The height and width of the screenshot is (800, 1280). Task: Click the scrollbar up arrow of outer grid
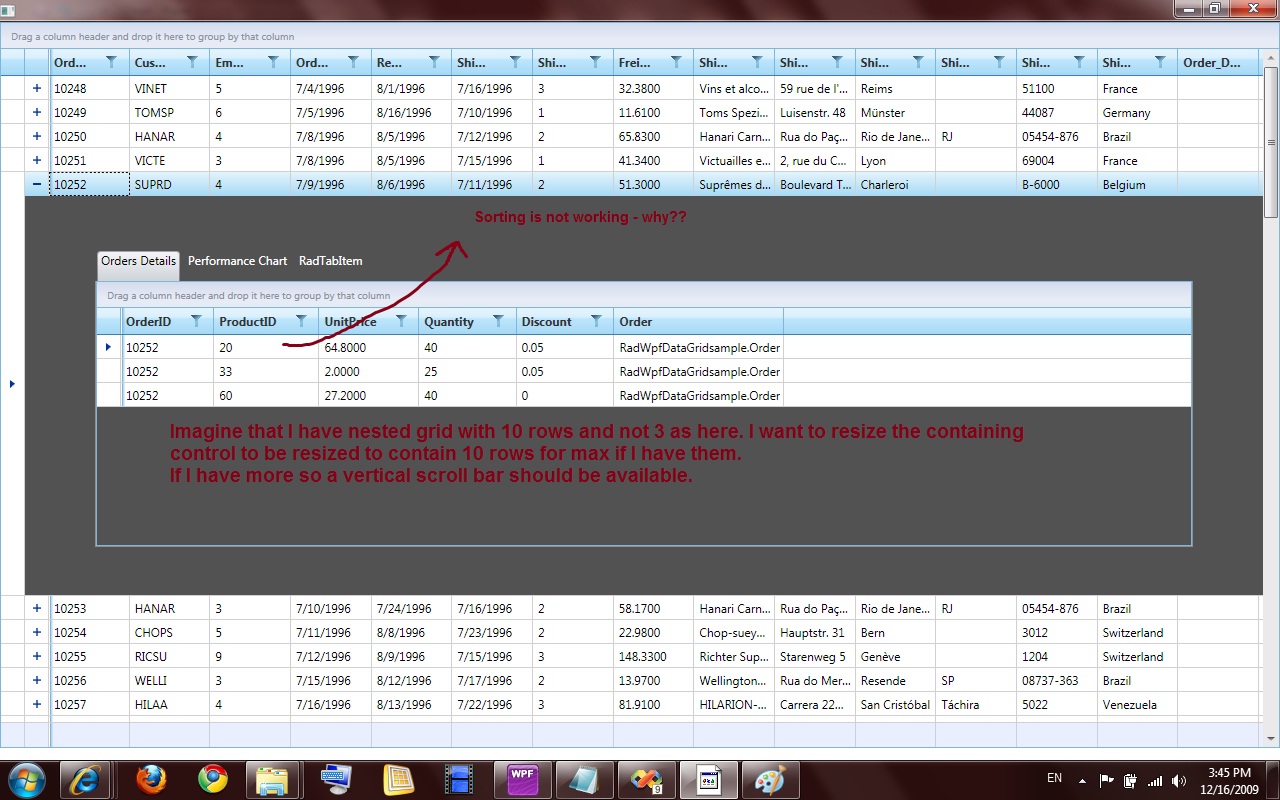click(1271, 58)
